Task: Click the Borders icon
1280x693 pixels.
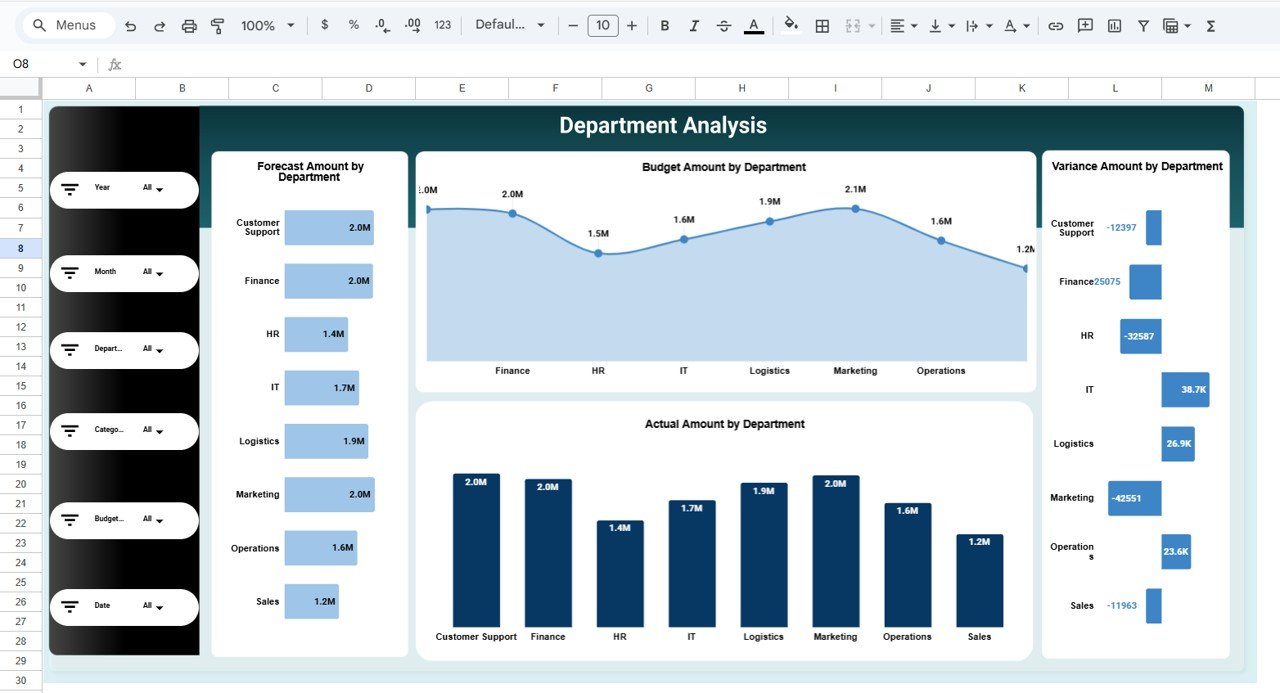Action: click(822, 26)
